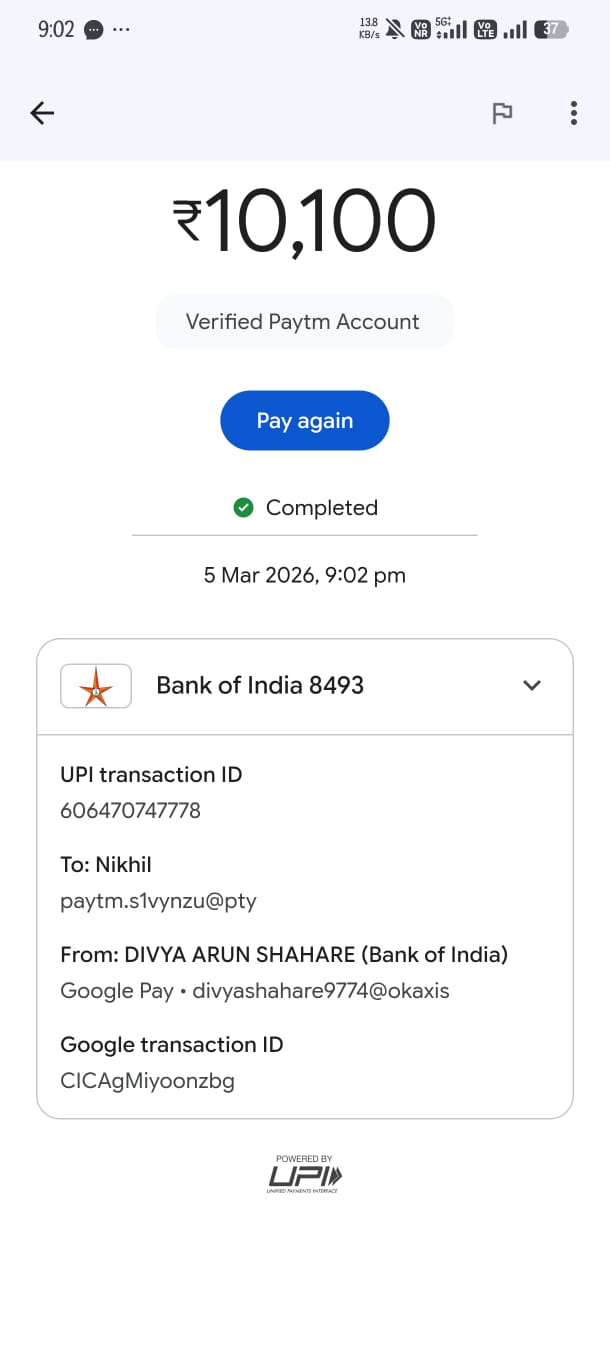Tap the Bank of India star logo
Image resolution: width=610 pixels, height=1356 pixels.
(96, 686)
